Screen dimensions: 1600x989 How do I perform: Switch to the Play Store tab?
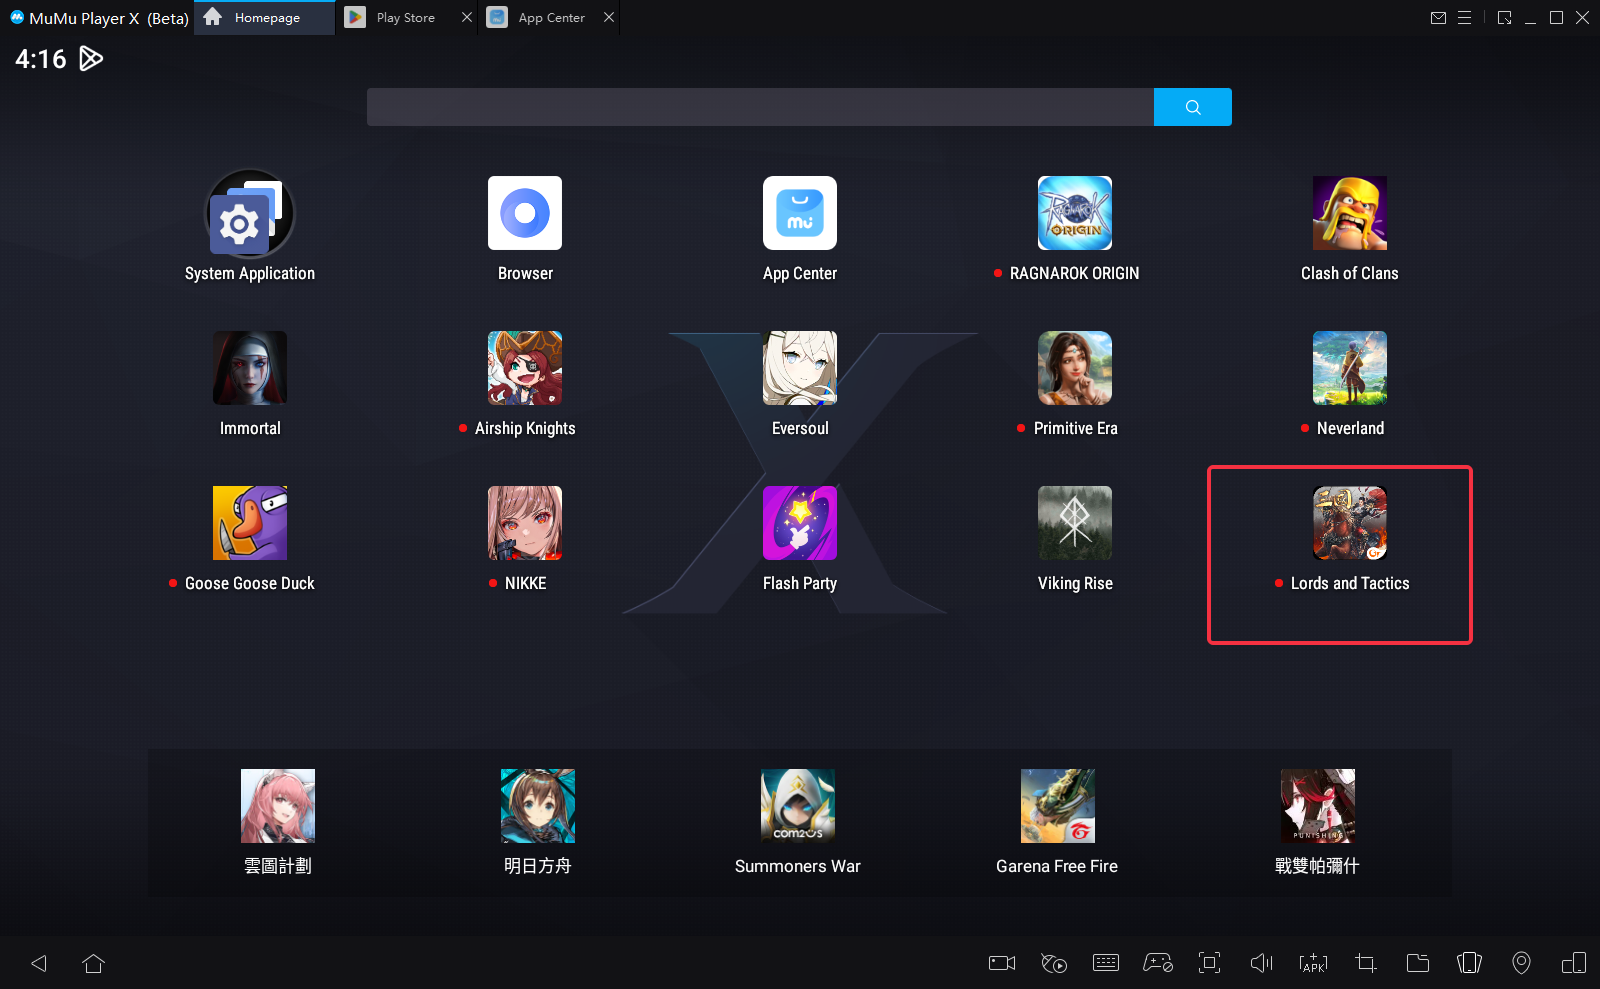pos(405,18)
